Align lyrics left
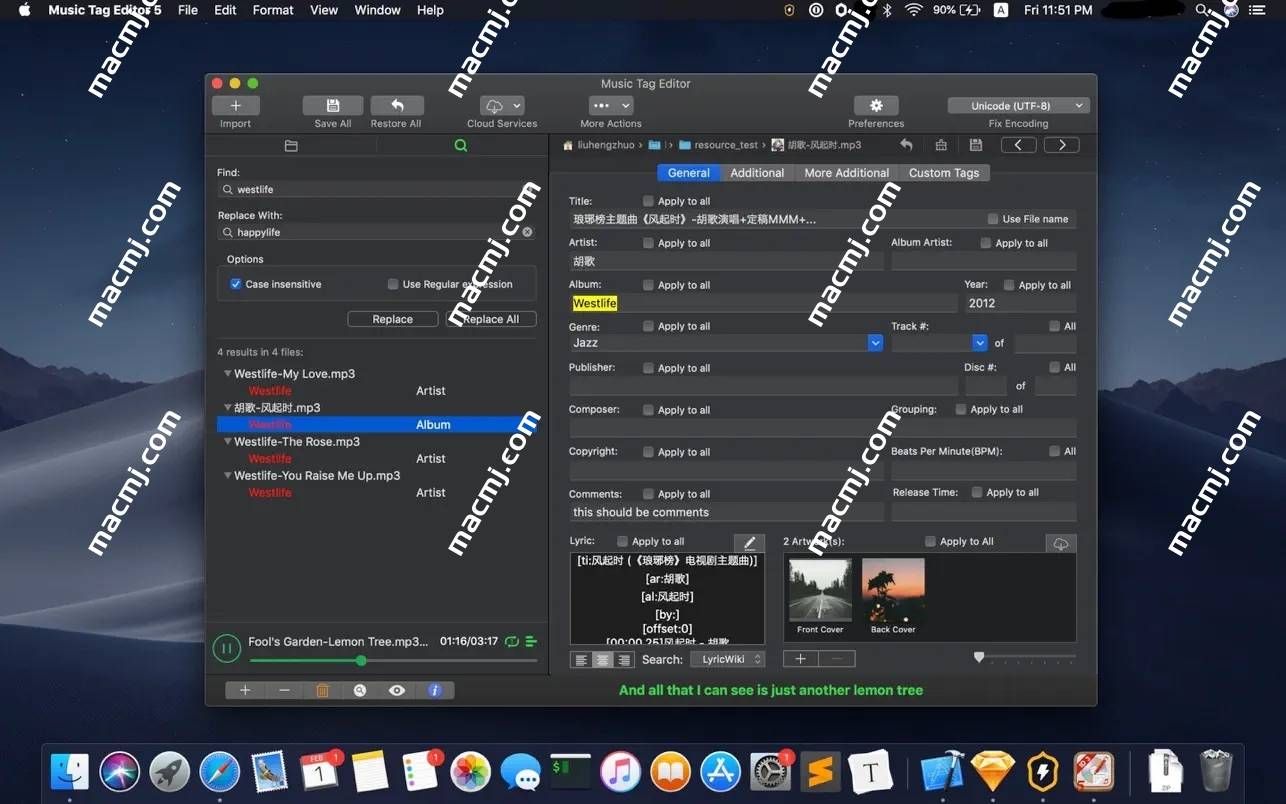Viewport: 1286px width, 804px height. tap(581, 660)
